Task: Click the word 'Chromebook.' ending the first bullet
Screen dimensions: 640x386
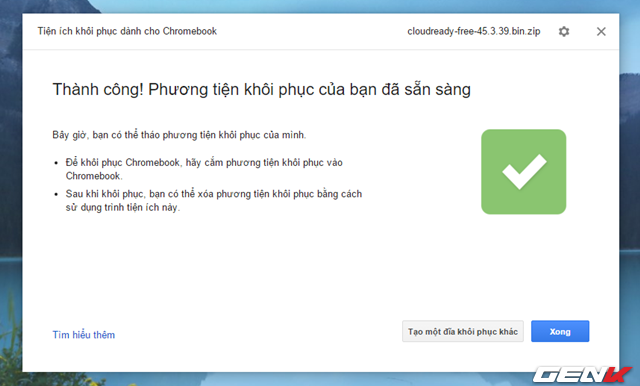Action: 94,176
